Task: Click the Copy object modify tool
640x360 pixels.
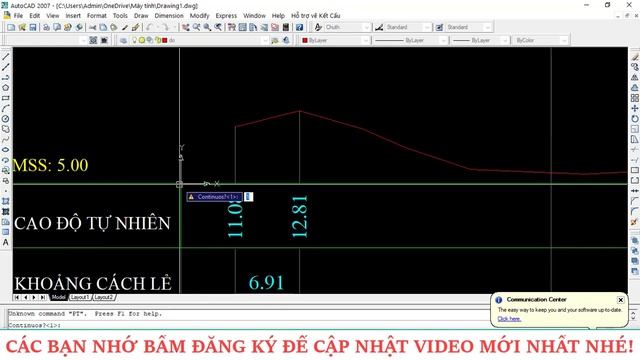Action: coord(634,67)
